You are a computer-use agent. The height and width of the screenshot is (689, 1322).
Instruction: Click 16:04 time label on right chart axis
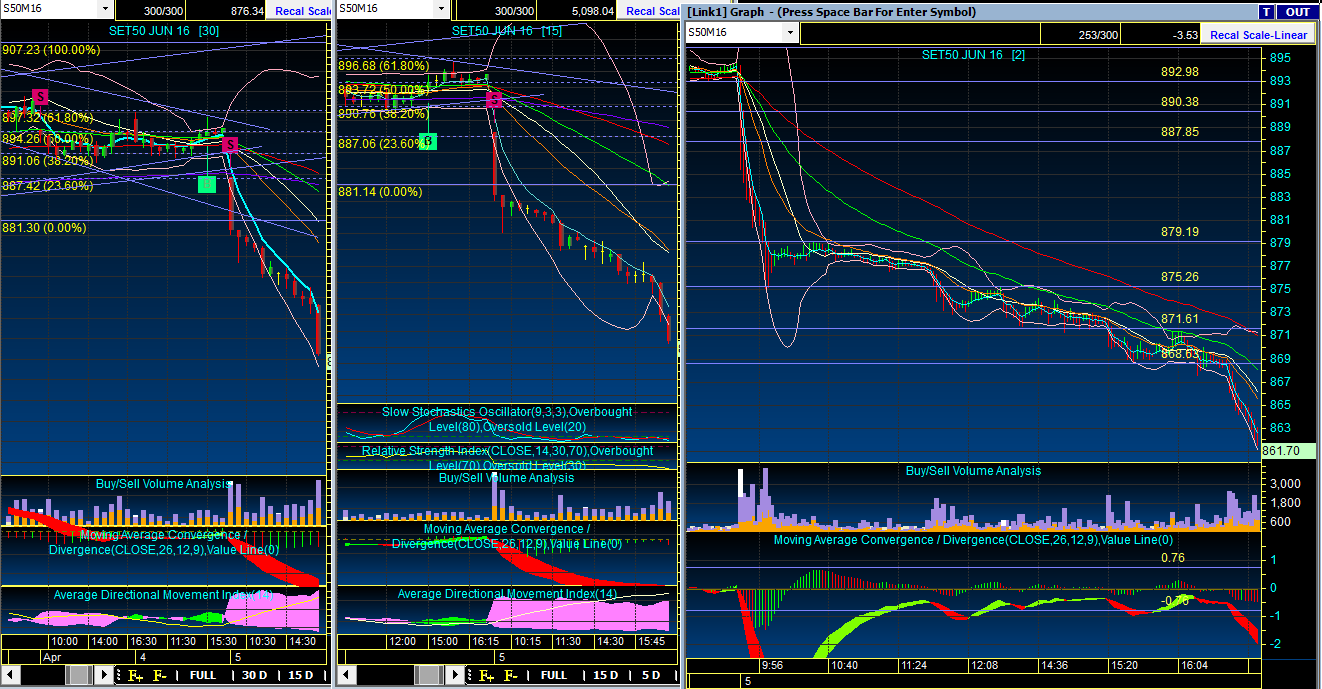(1193, 664)
